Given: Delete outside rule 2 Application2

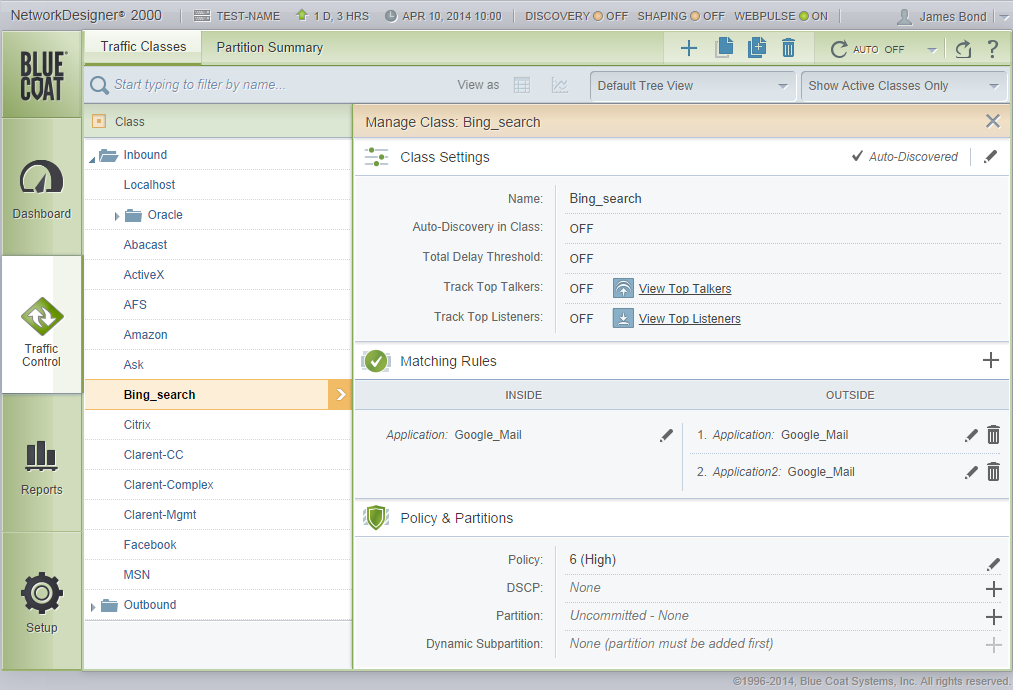Looking at the screenshot, I should tap(994, 472).
